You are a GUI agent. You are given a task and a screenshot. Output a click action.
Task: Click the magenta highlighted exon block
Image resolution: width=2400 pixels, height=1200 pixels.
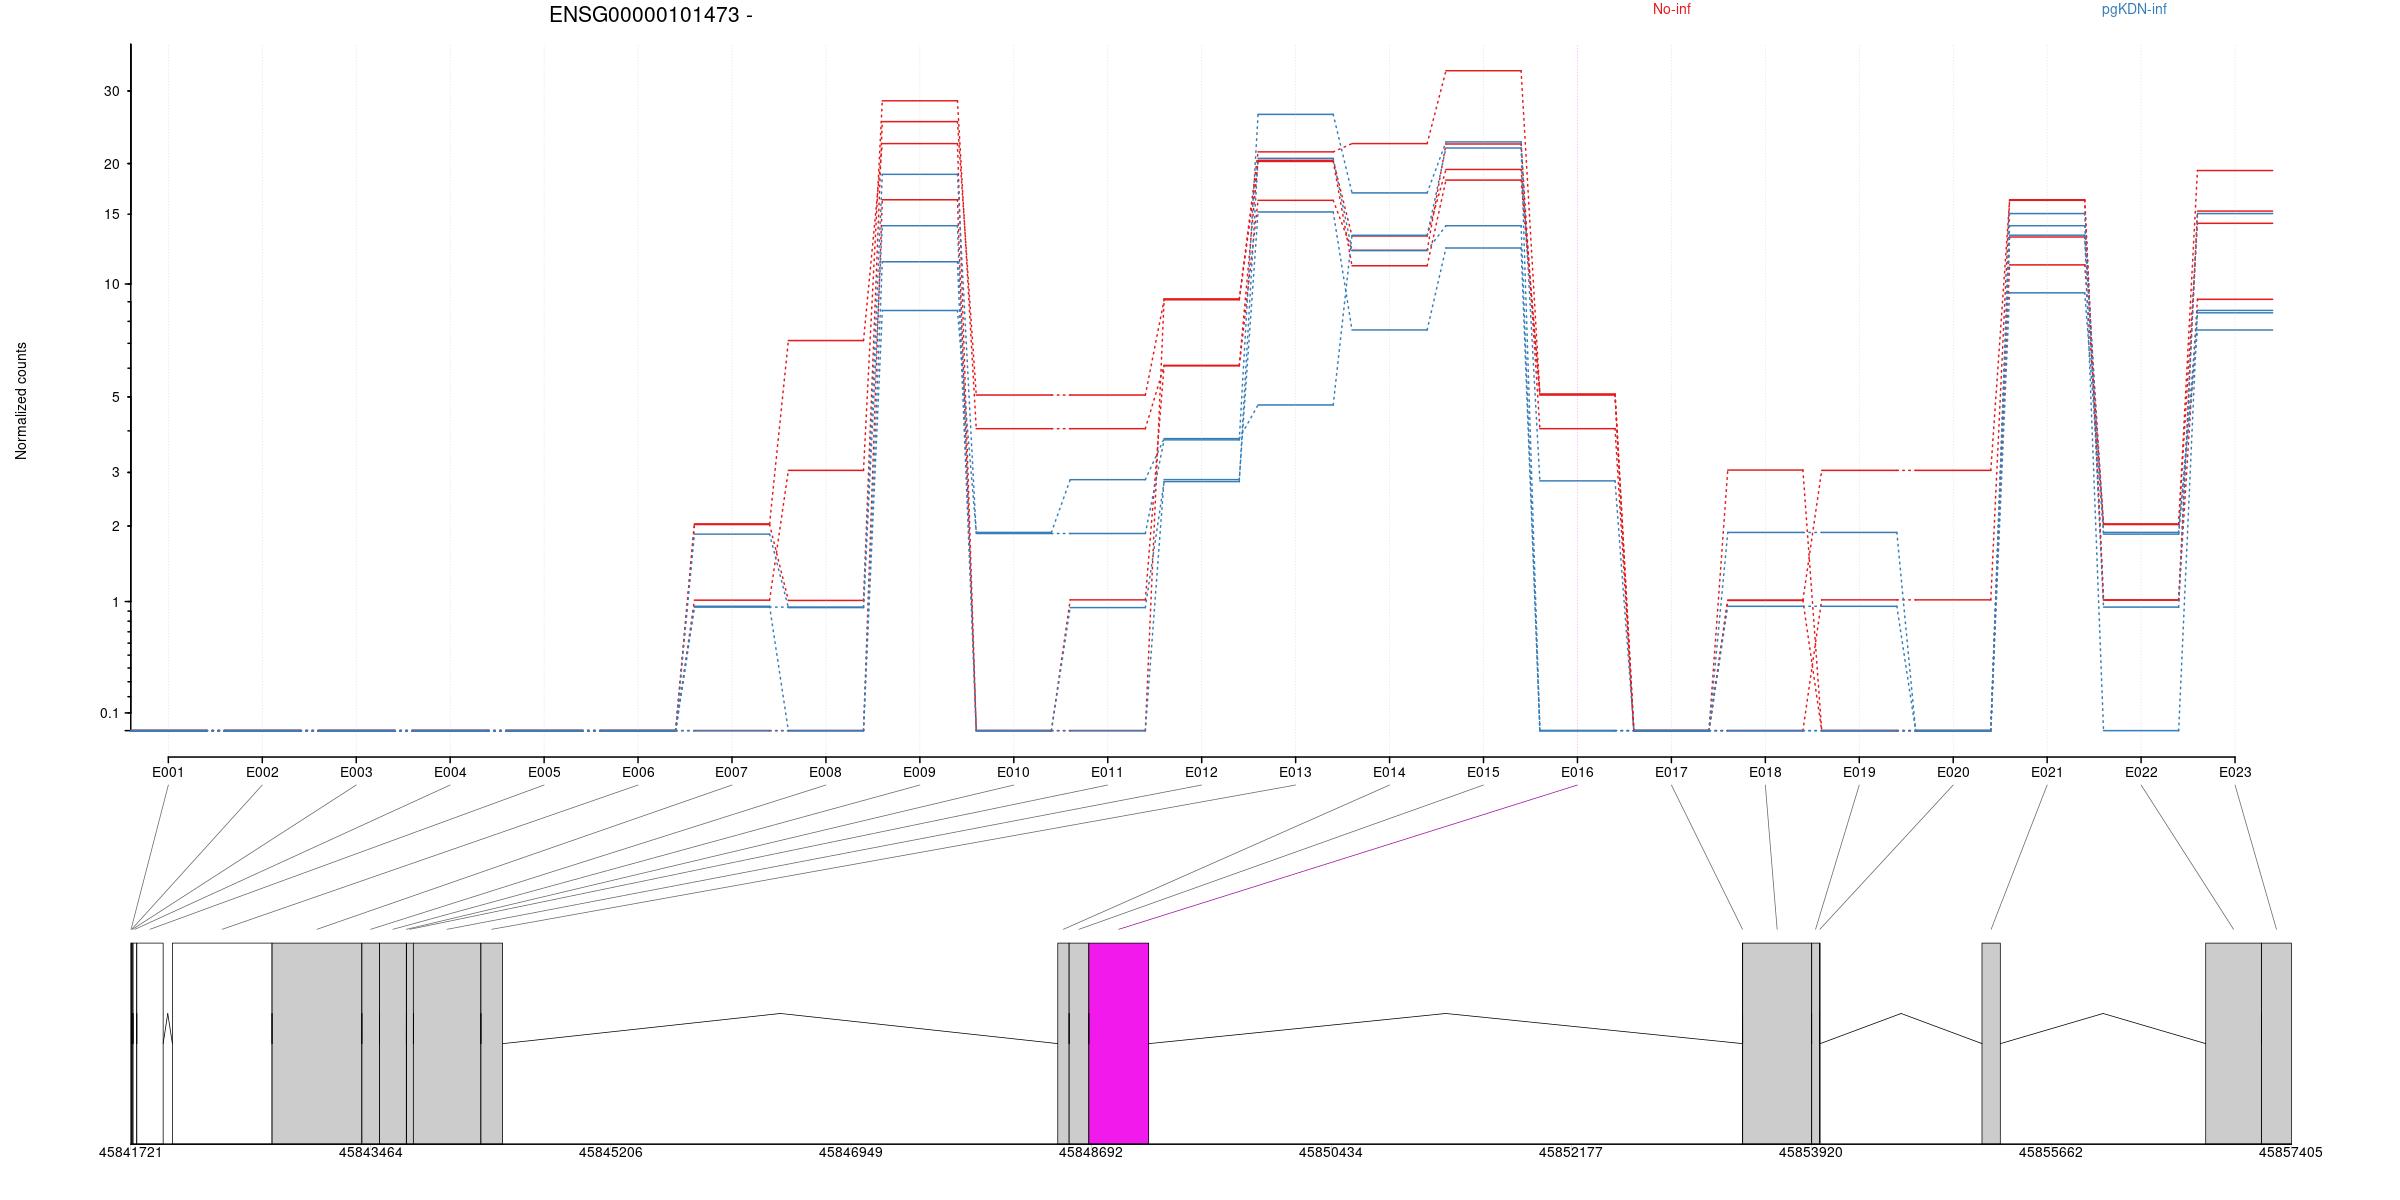point(1118,1042)
